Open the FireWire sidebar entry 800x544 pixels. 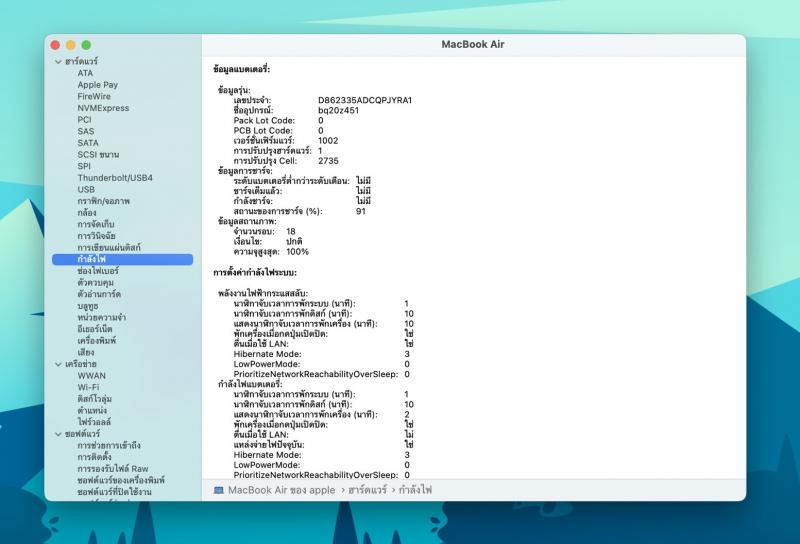pyautogui.click(x=94, y=96)
